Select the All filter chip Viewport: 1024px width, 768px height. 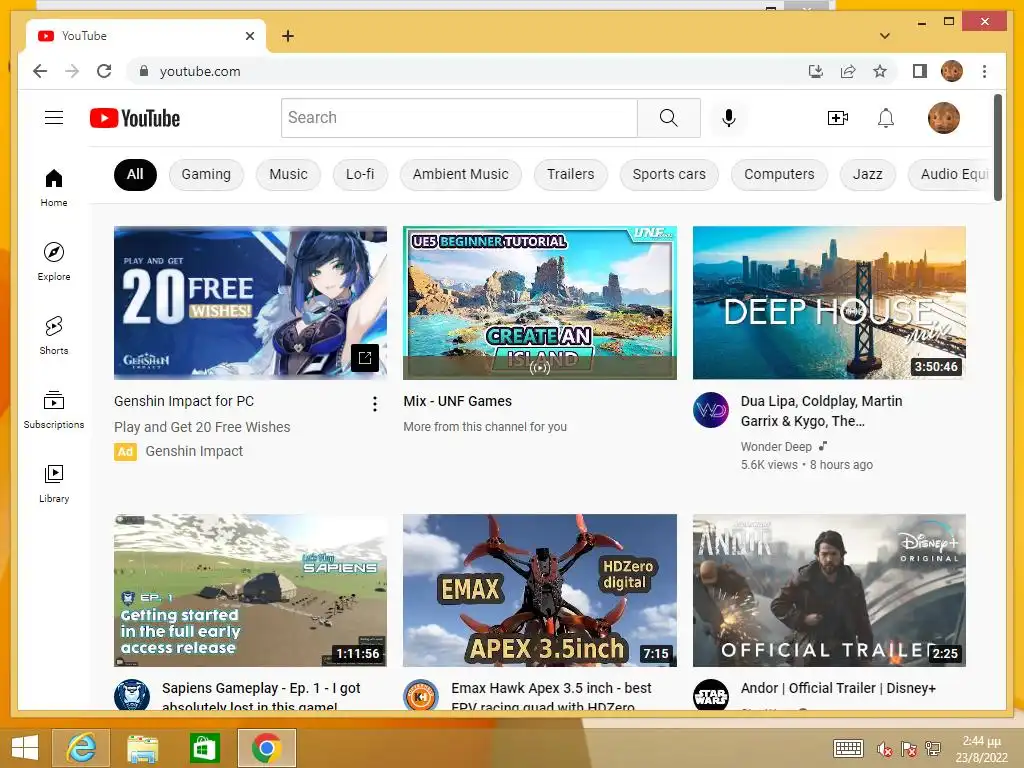point(135,174)
